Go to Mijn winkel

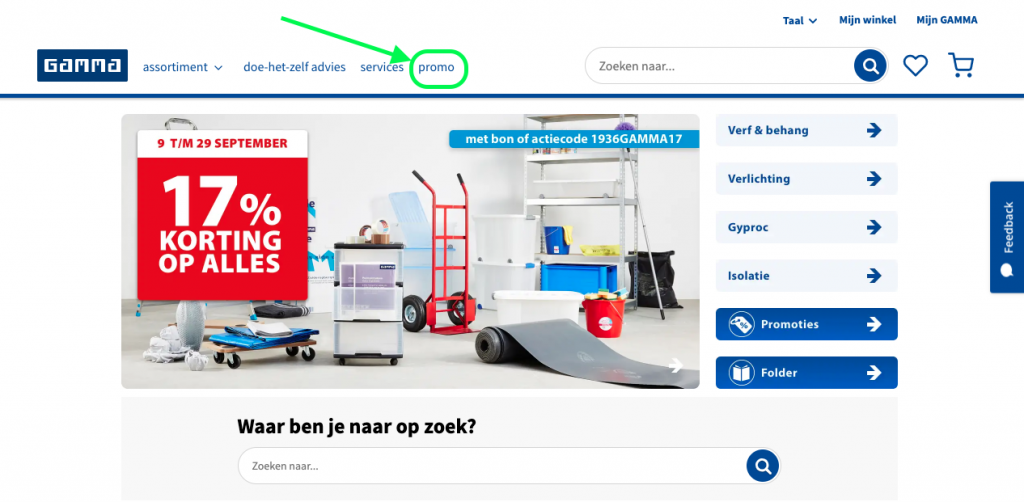(x=867, y=20)
